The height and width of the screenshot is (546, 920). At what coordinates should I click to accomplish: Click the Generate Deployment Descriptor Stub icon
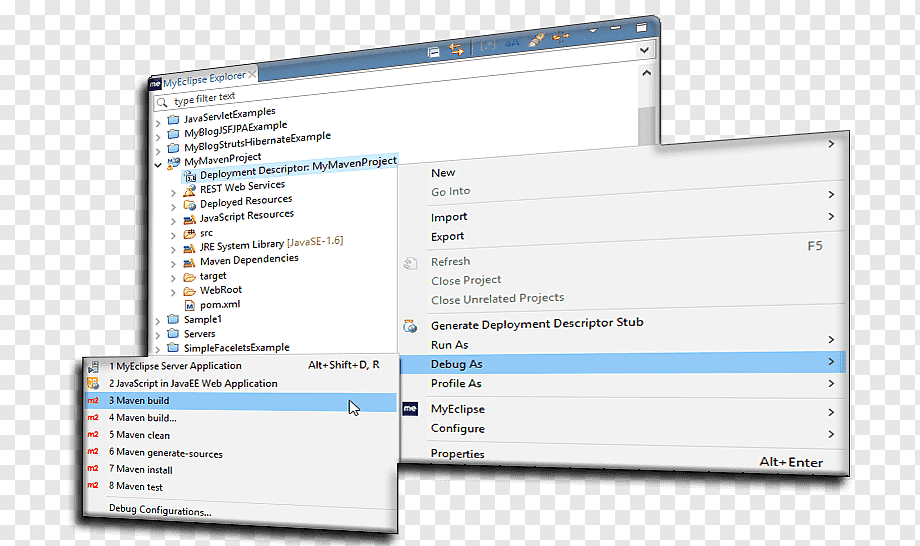click(x=410, y=326)
